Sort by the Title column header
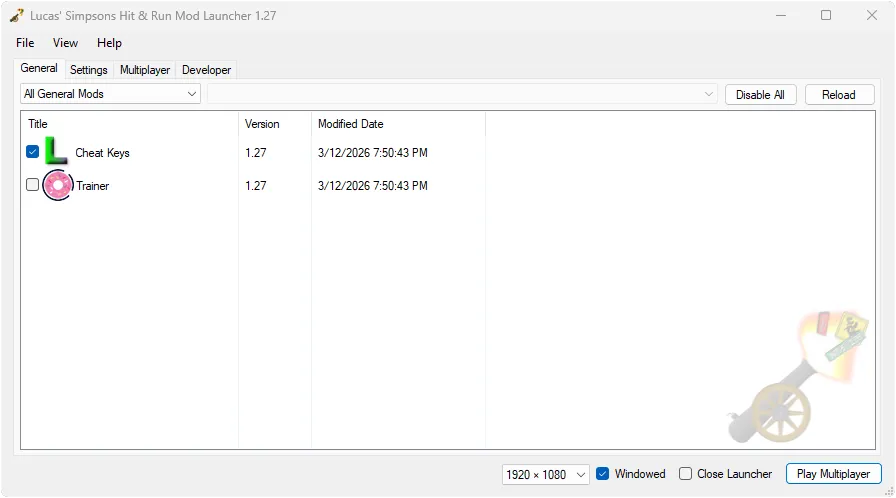Screen dimensions: 896x498 130,124
